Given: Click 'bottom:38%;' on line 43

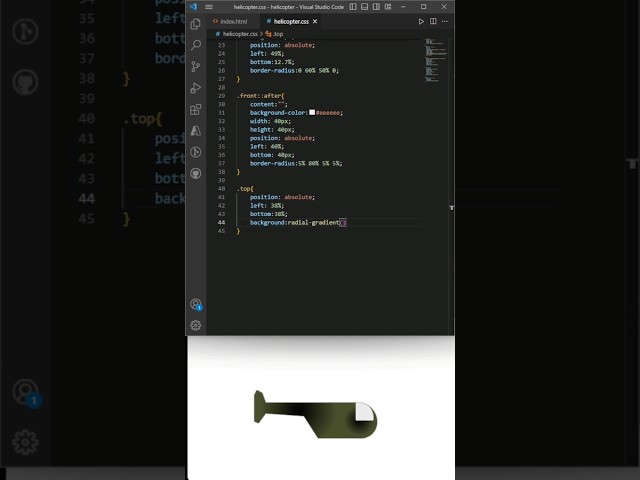Looking at the screenshot, I should click(269, 214).
